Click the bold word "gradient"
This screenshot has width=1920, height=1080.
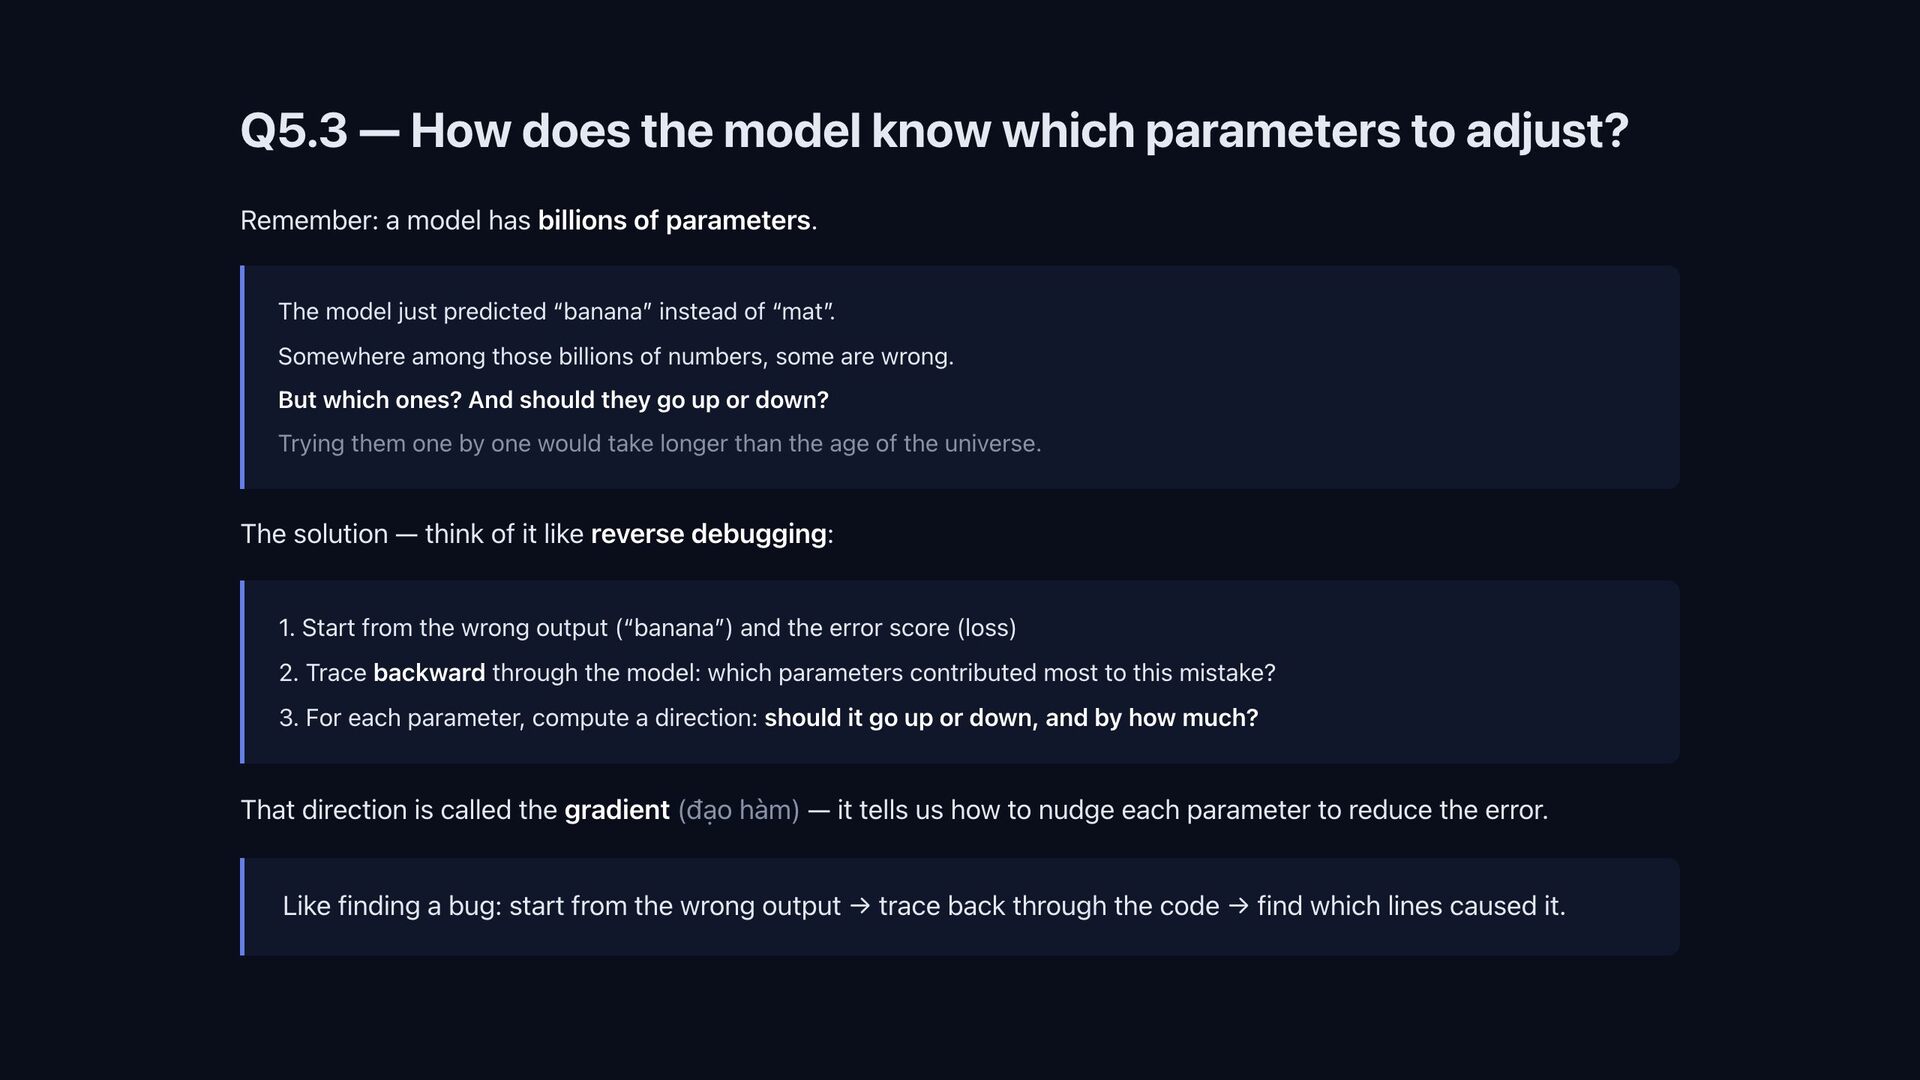click(616, 810)
